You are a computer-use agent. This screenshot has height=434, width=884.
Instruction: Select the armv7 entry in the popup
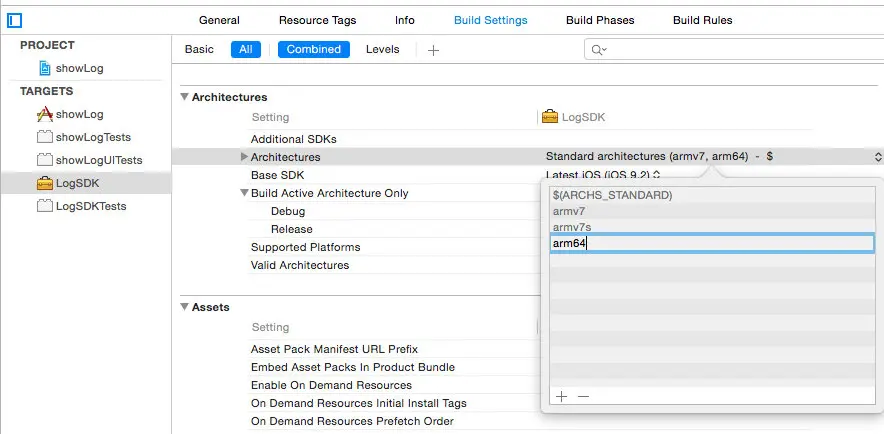pos(569,211)
